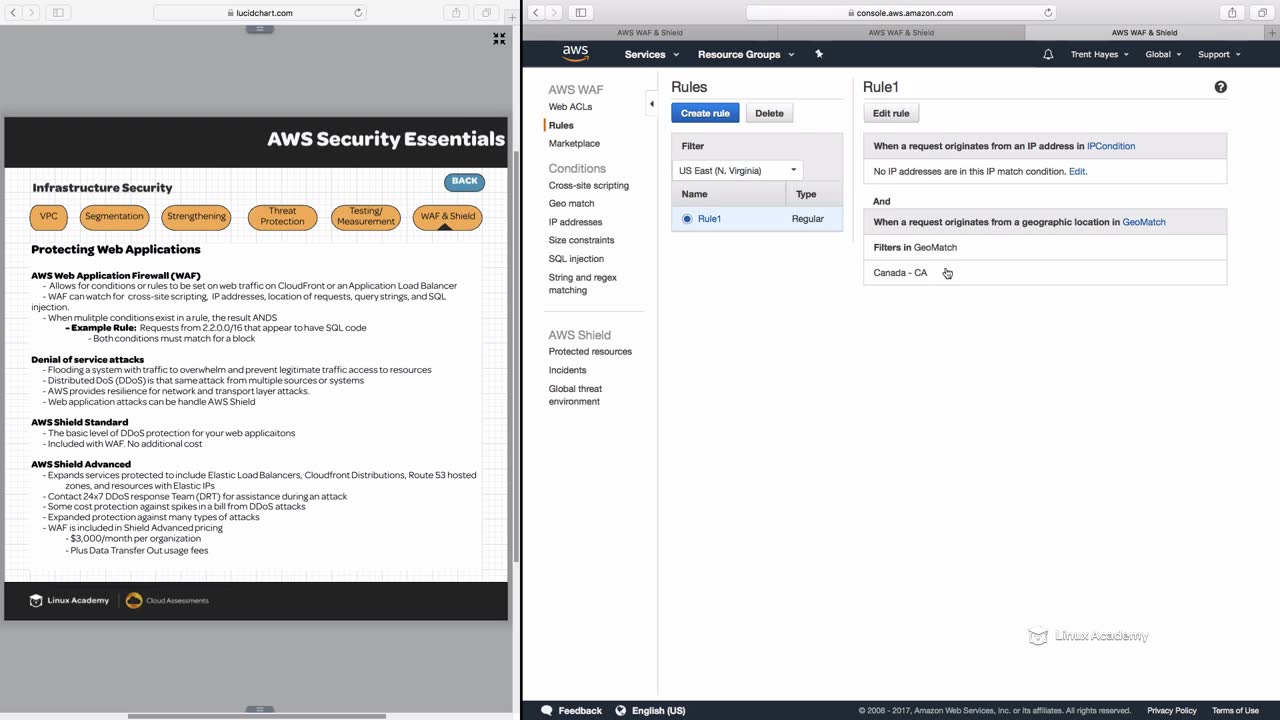This screenshot has width=1280, height=720.
Task: Select the WAF & Shield topic pill
Action: [447, 216]
